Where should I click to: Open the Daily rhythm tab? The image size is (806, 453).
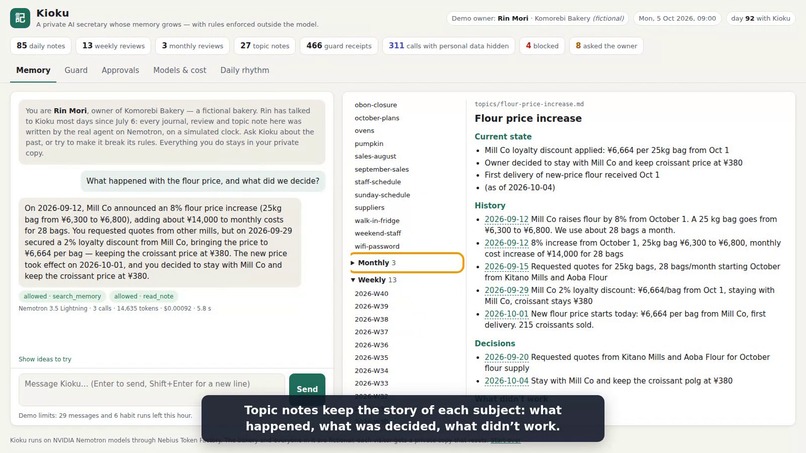pos(245,70)
